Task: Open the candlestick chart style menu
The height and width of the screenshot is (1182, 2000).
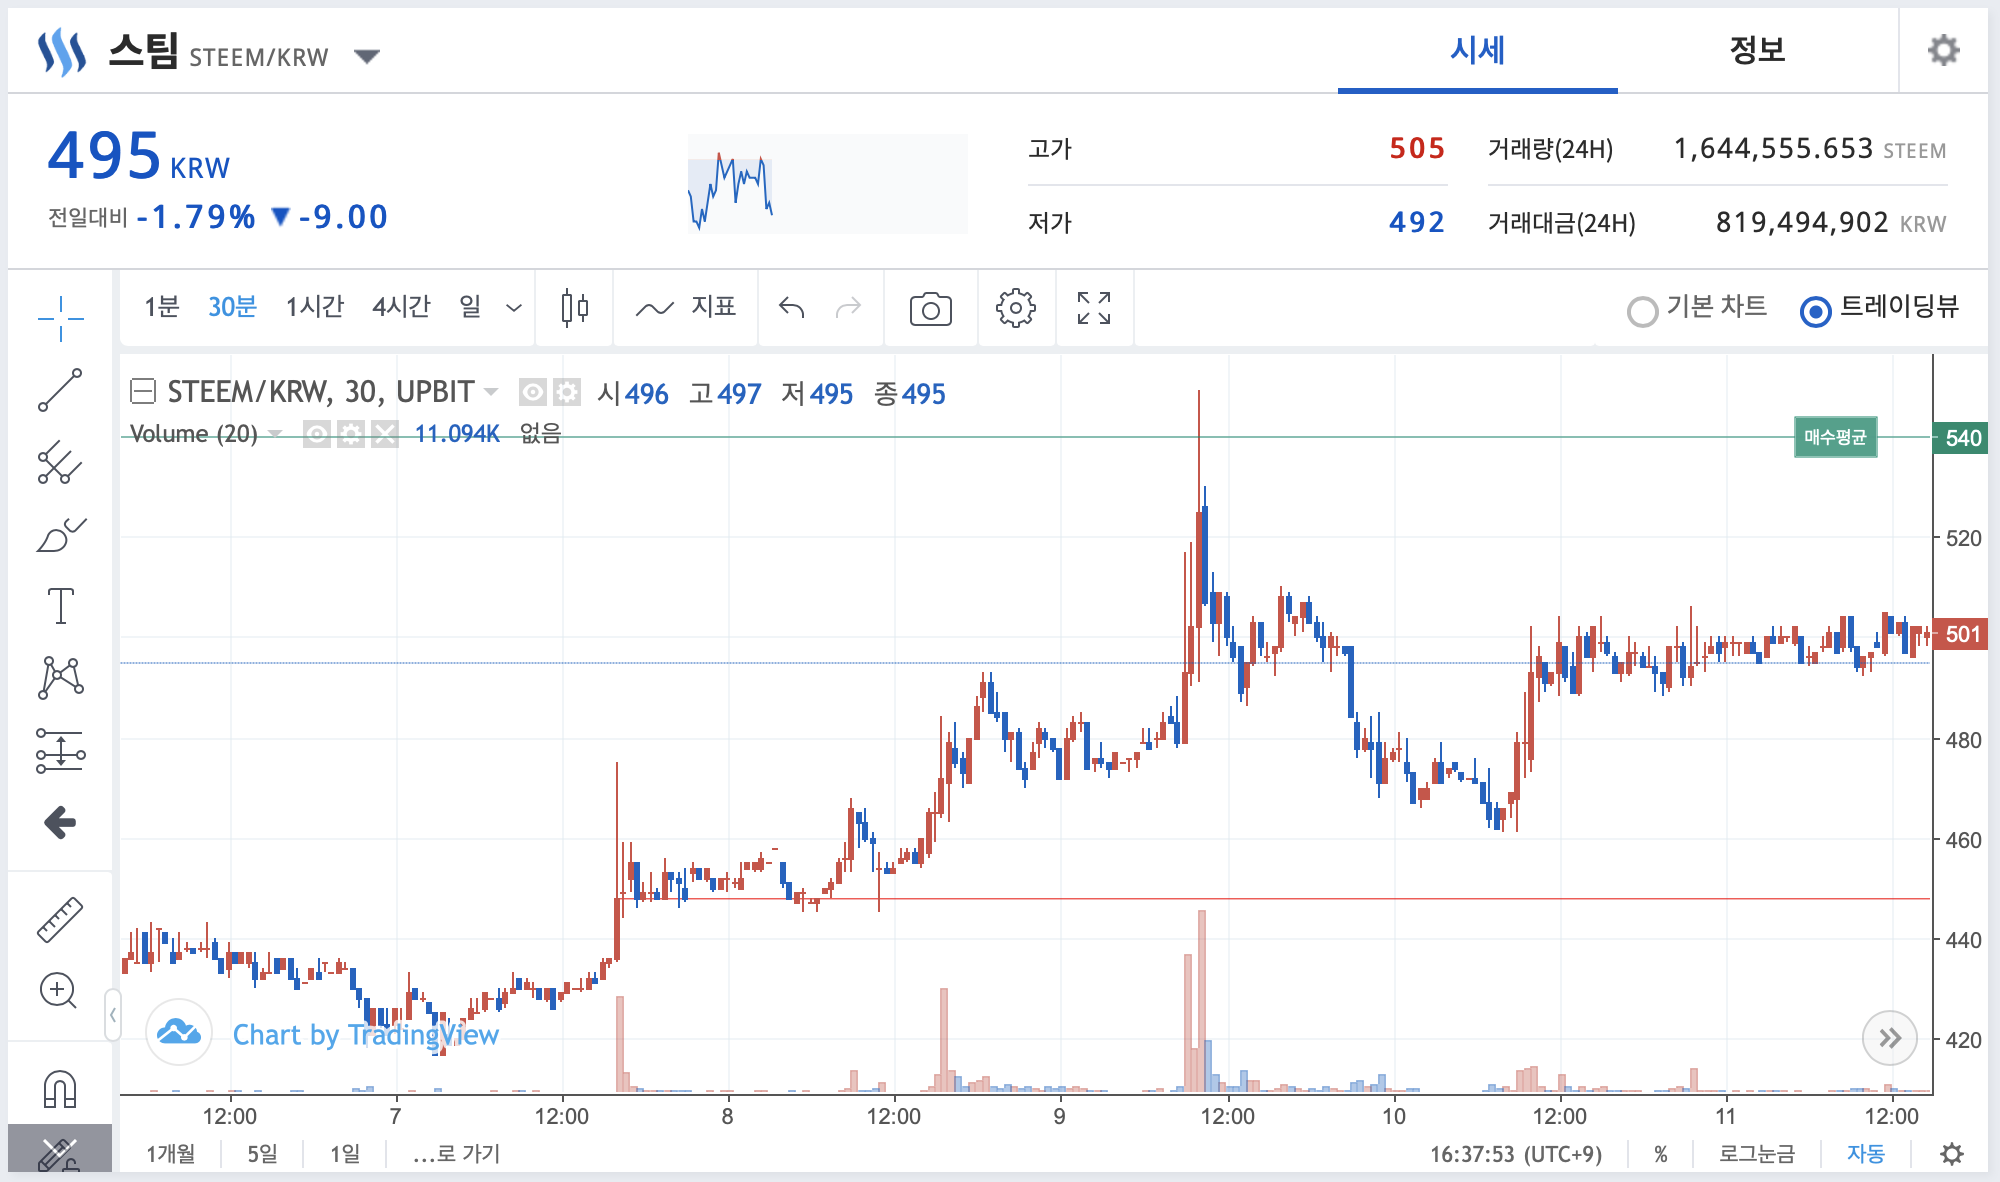Action: [x=575, y=307]
